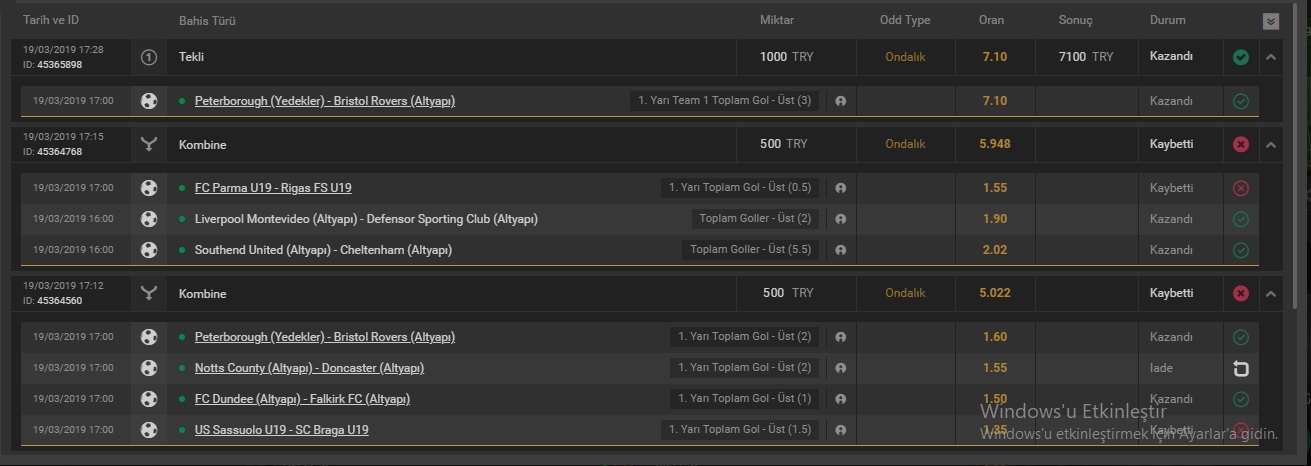Screen dimensions: 1311x466
Task: Collapse the Kombine bet 45364768 details
Action: [1271, 144]
